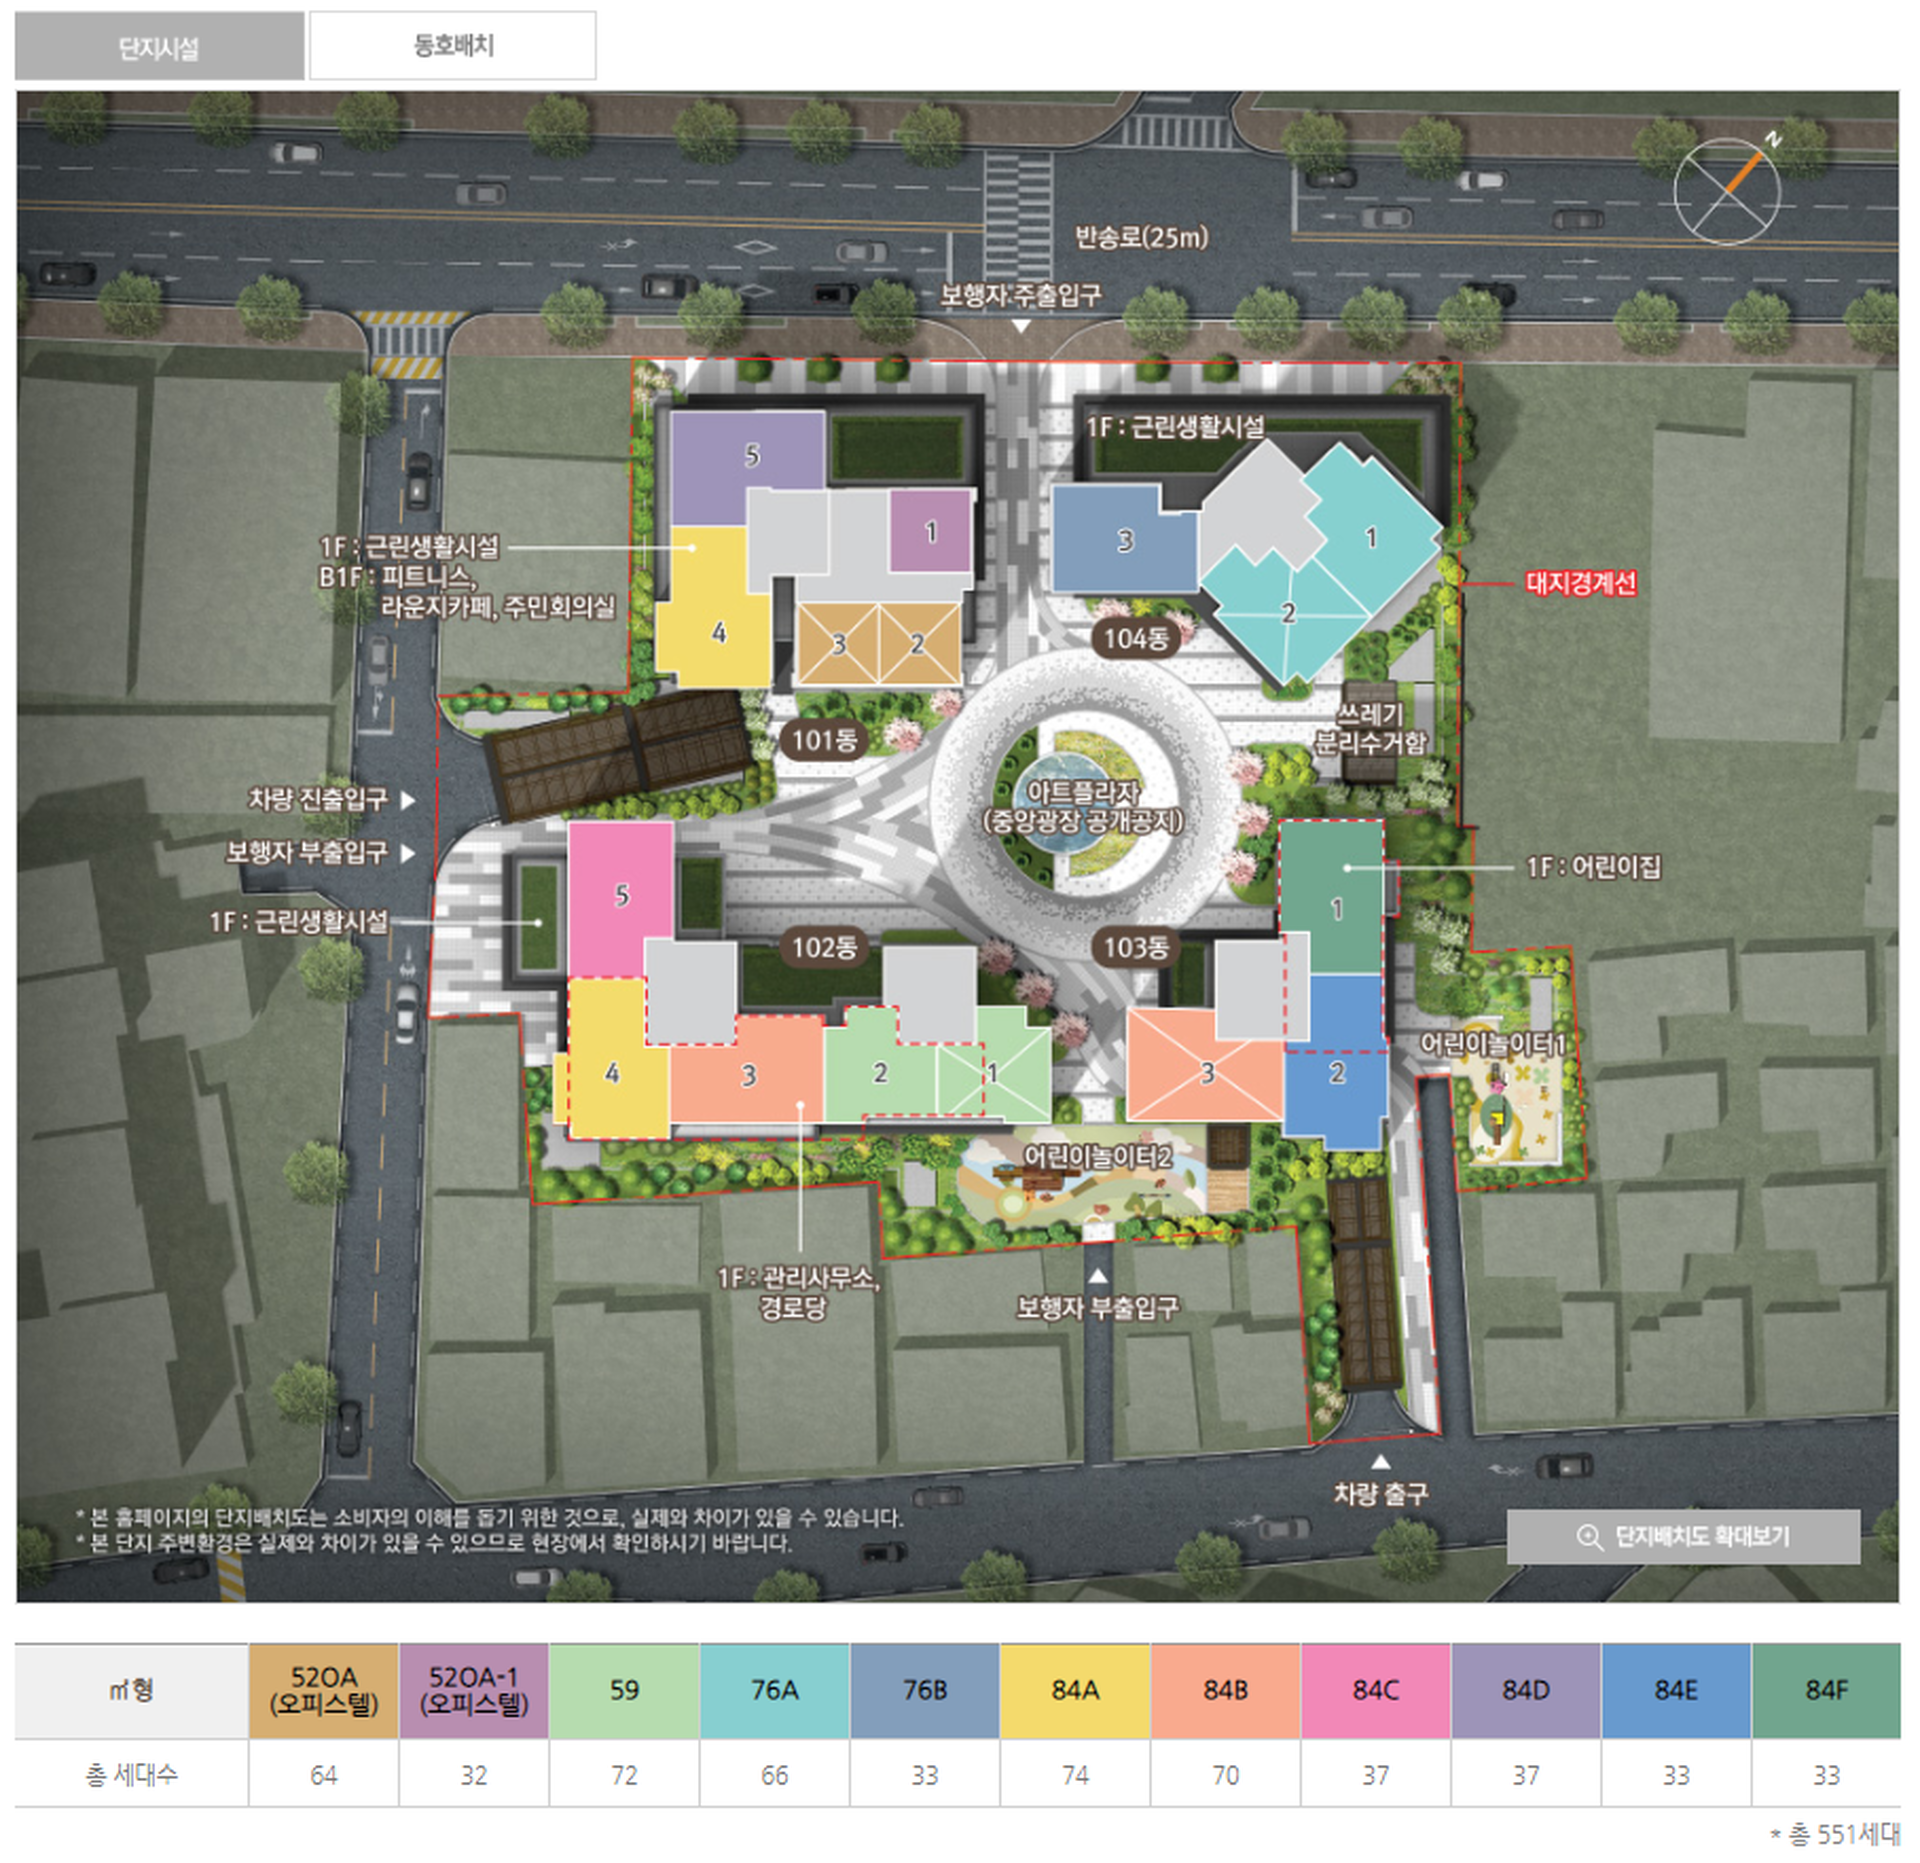
Task: Click the 84F legend swatch
Action: pos(1827,1691)
